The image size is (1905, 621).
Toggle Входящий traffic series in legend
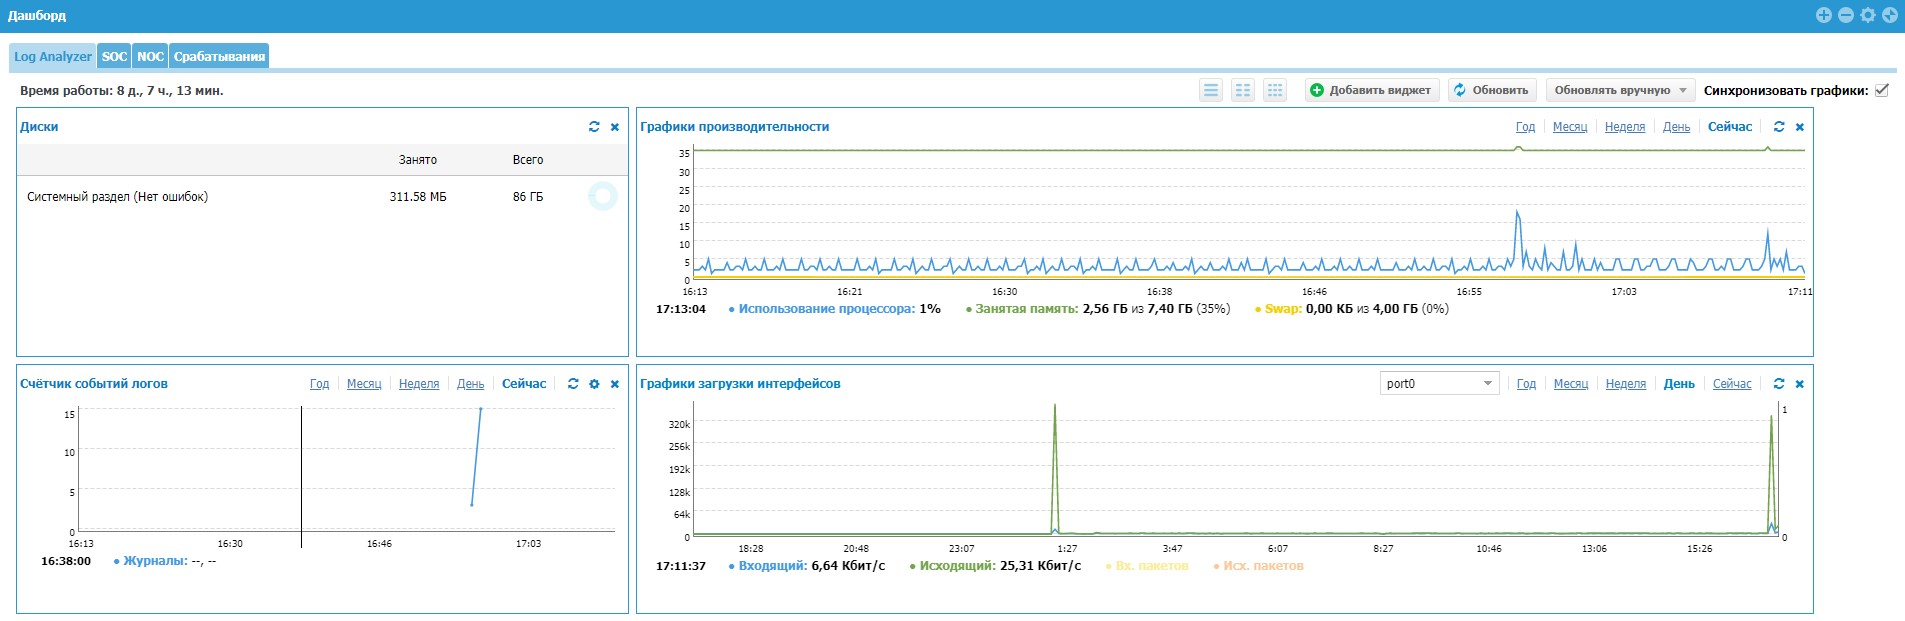[x=806, y=566]
